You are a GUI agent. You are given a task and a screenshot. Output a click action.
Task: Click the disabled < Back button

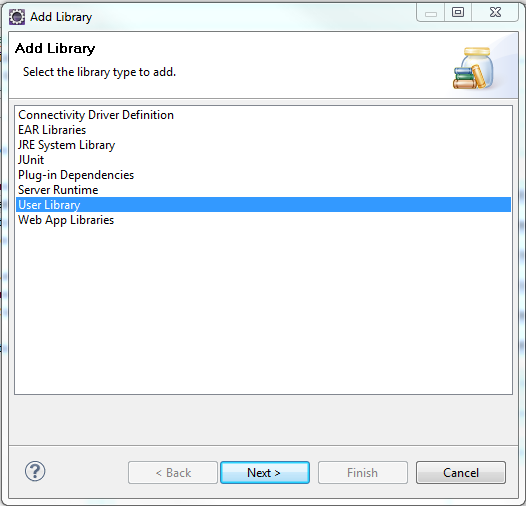point(173,472)
